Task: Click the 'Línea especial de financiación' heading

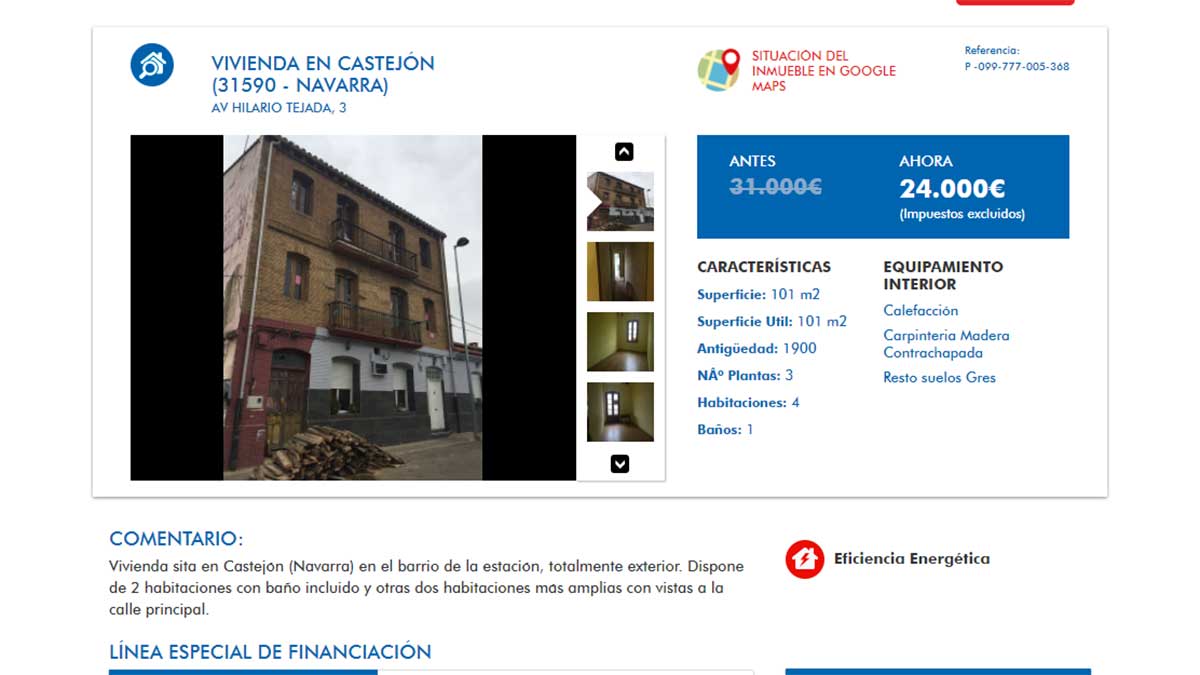Action: pos(270,652)
